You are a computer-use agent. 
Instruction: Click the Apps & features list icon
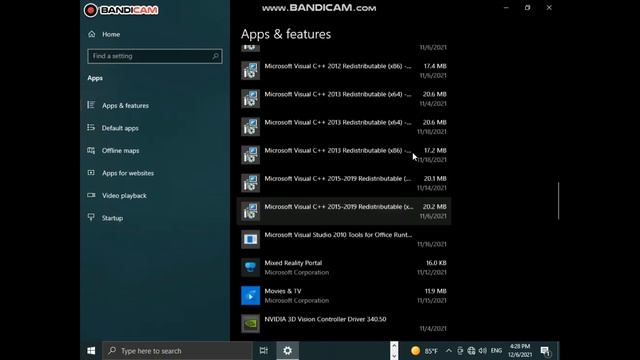point(91,105)
